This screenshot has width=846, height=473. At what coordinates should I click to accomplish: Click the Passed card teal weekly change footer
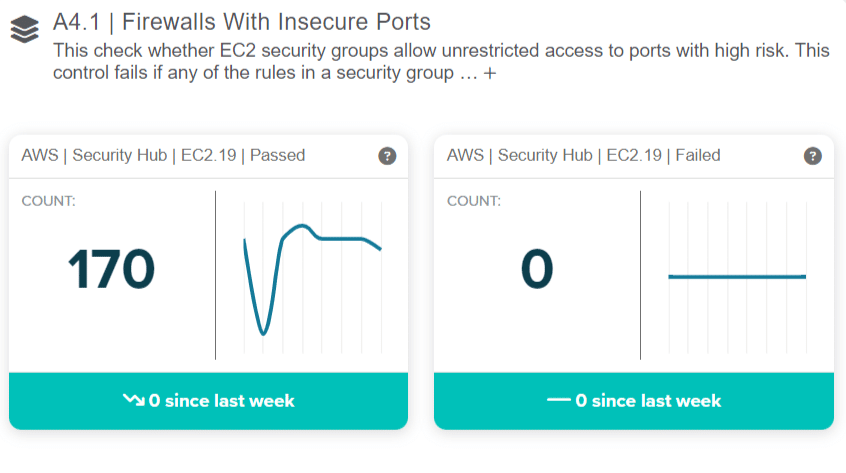208,401
